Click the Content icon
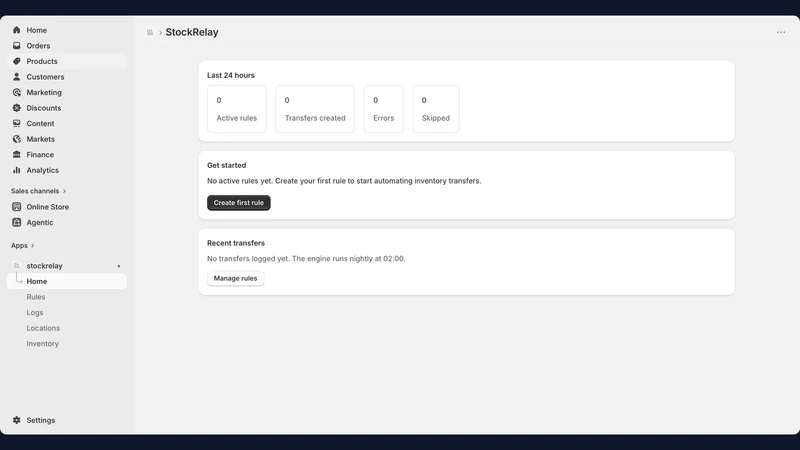 point(16,123)
